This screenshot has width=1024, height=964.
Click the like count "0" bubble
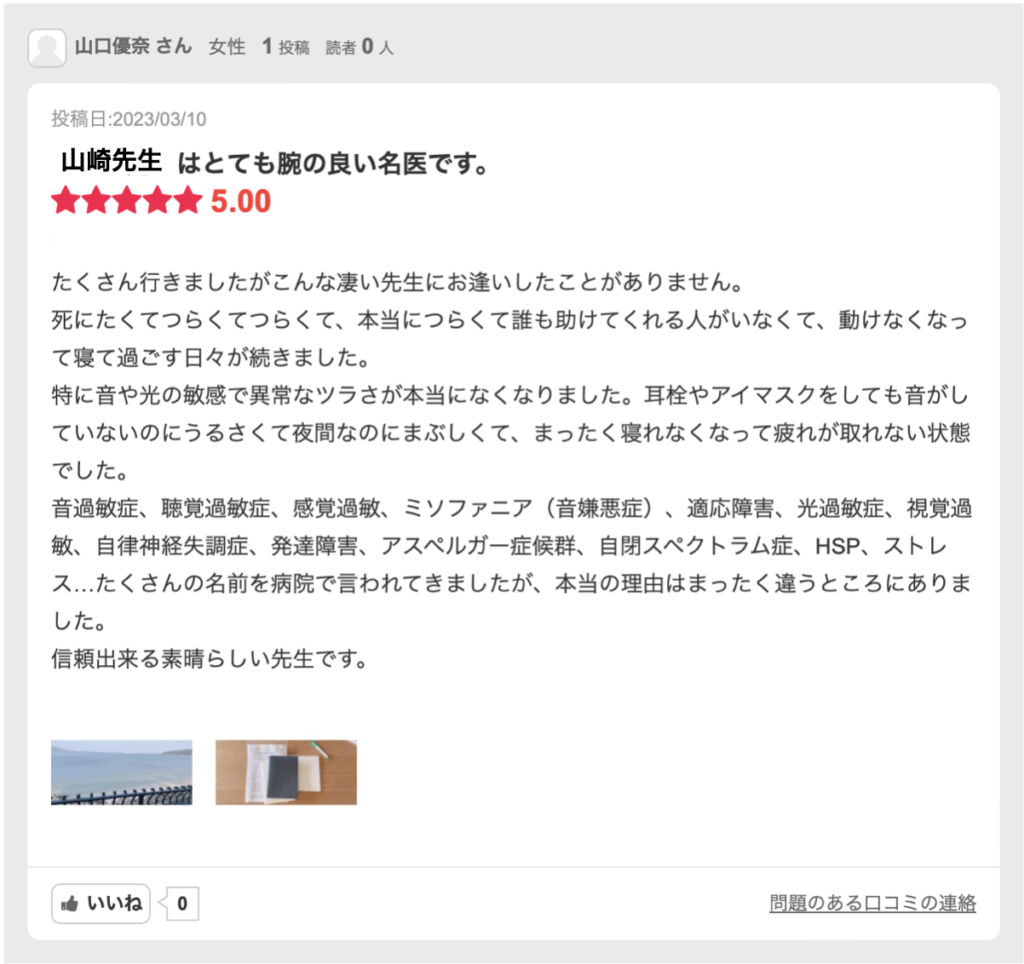click(x=182, y=904)
